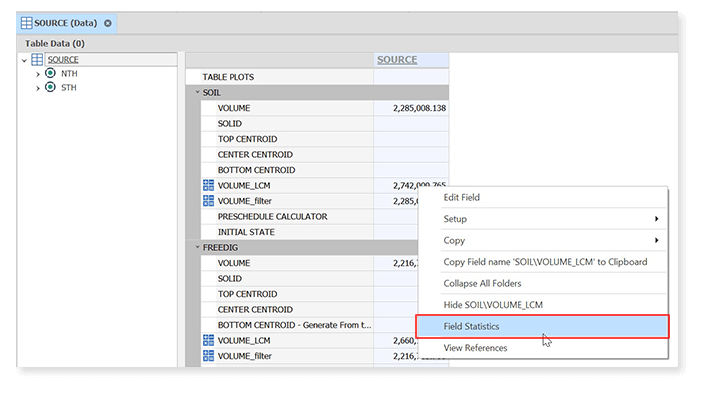Choose Hide SOIL\VOLUME_LCM
Screen dimensions: 706x398
[x=543, y=305]
